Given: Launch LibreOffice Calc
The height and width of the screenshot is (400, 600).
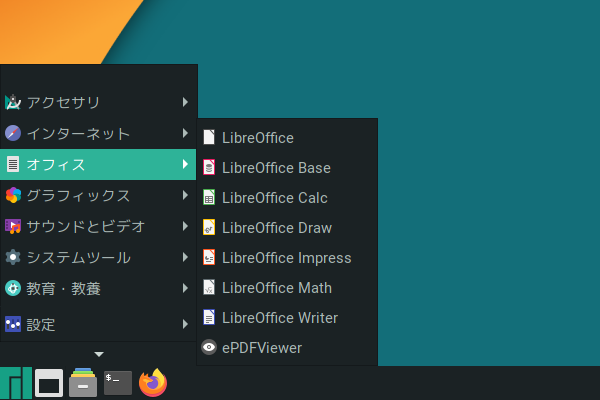Looking at the screenshot, I should pyautogui.click(x=287, y=197).
